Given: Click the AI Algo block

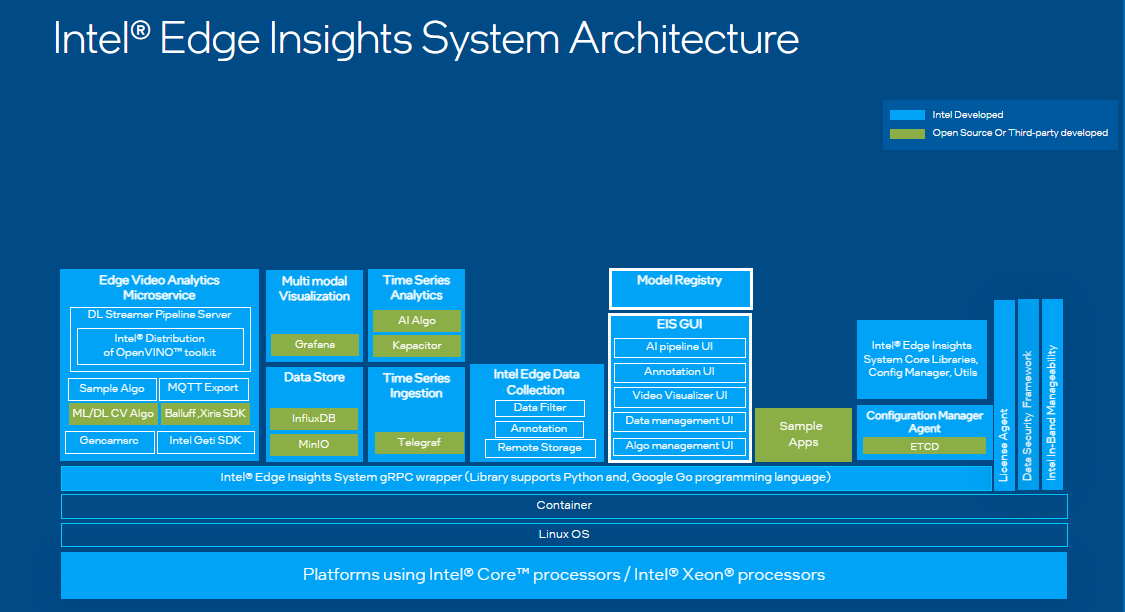Looking at the screenshot, I should [x=417, y=321].
